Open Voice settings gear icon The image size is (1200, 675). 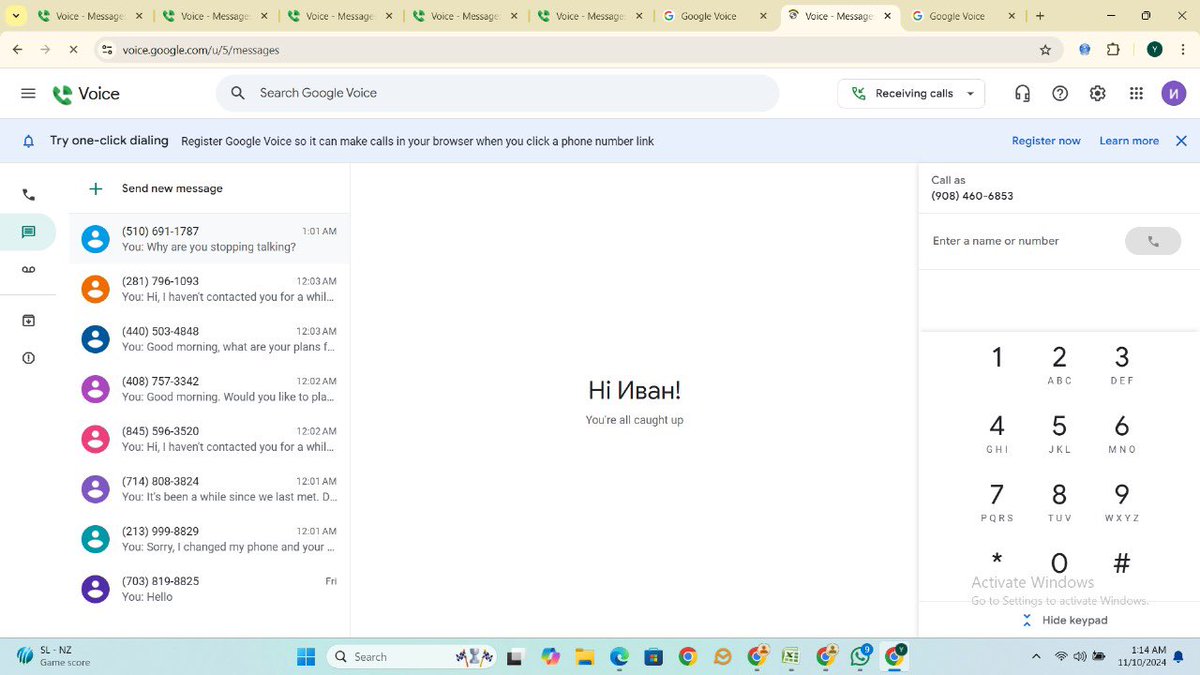tap(1098, 93)
